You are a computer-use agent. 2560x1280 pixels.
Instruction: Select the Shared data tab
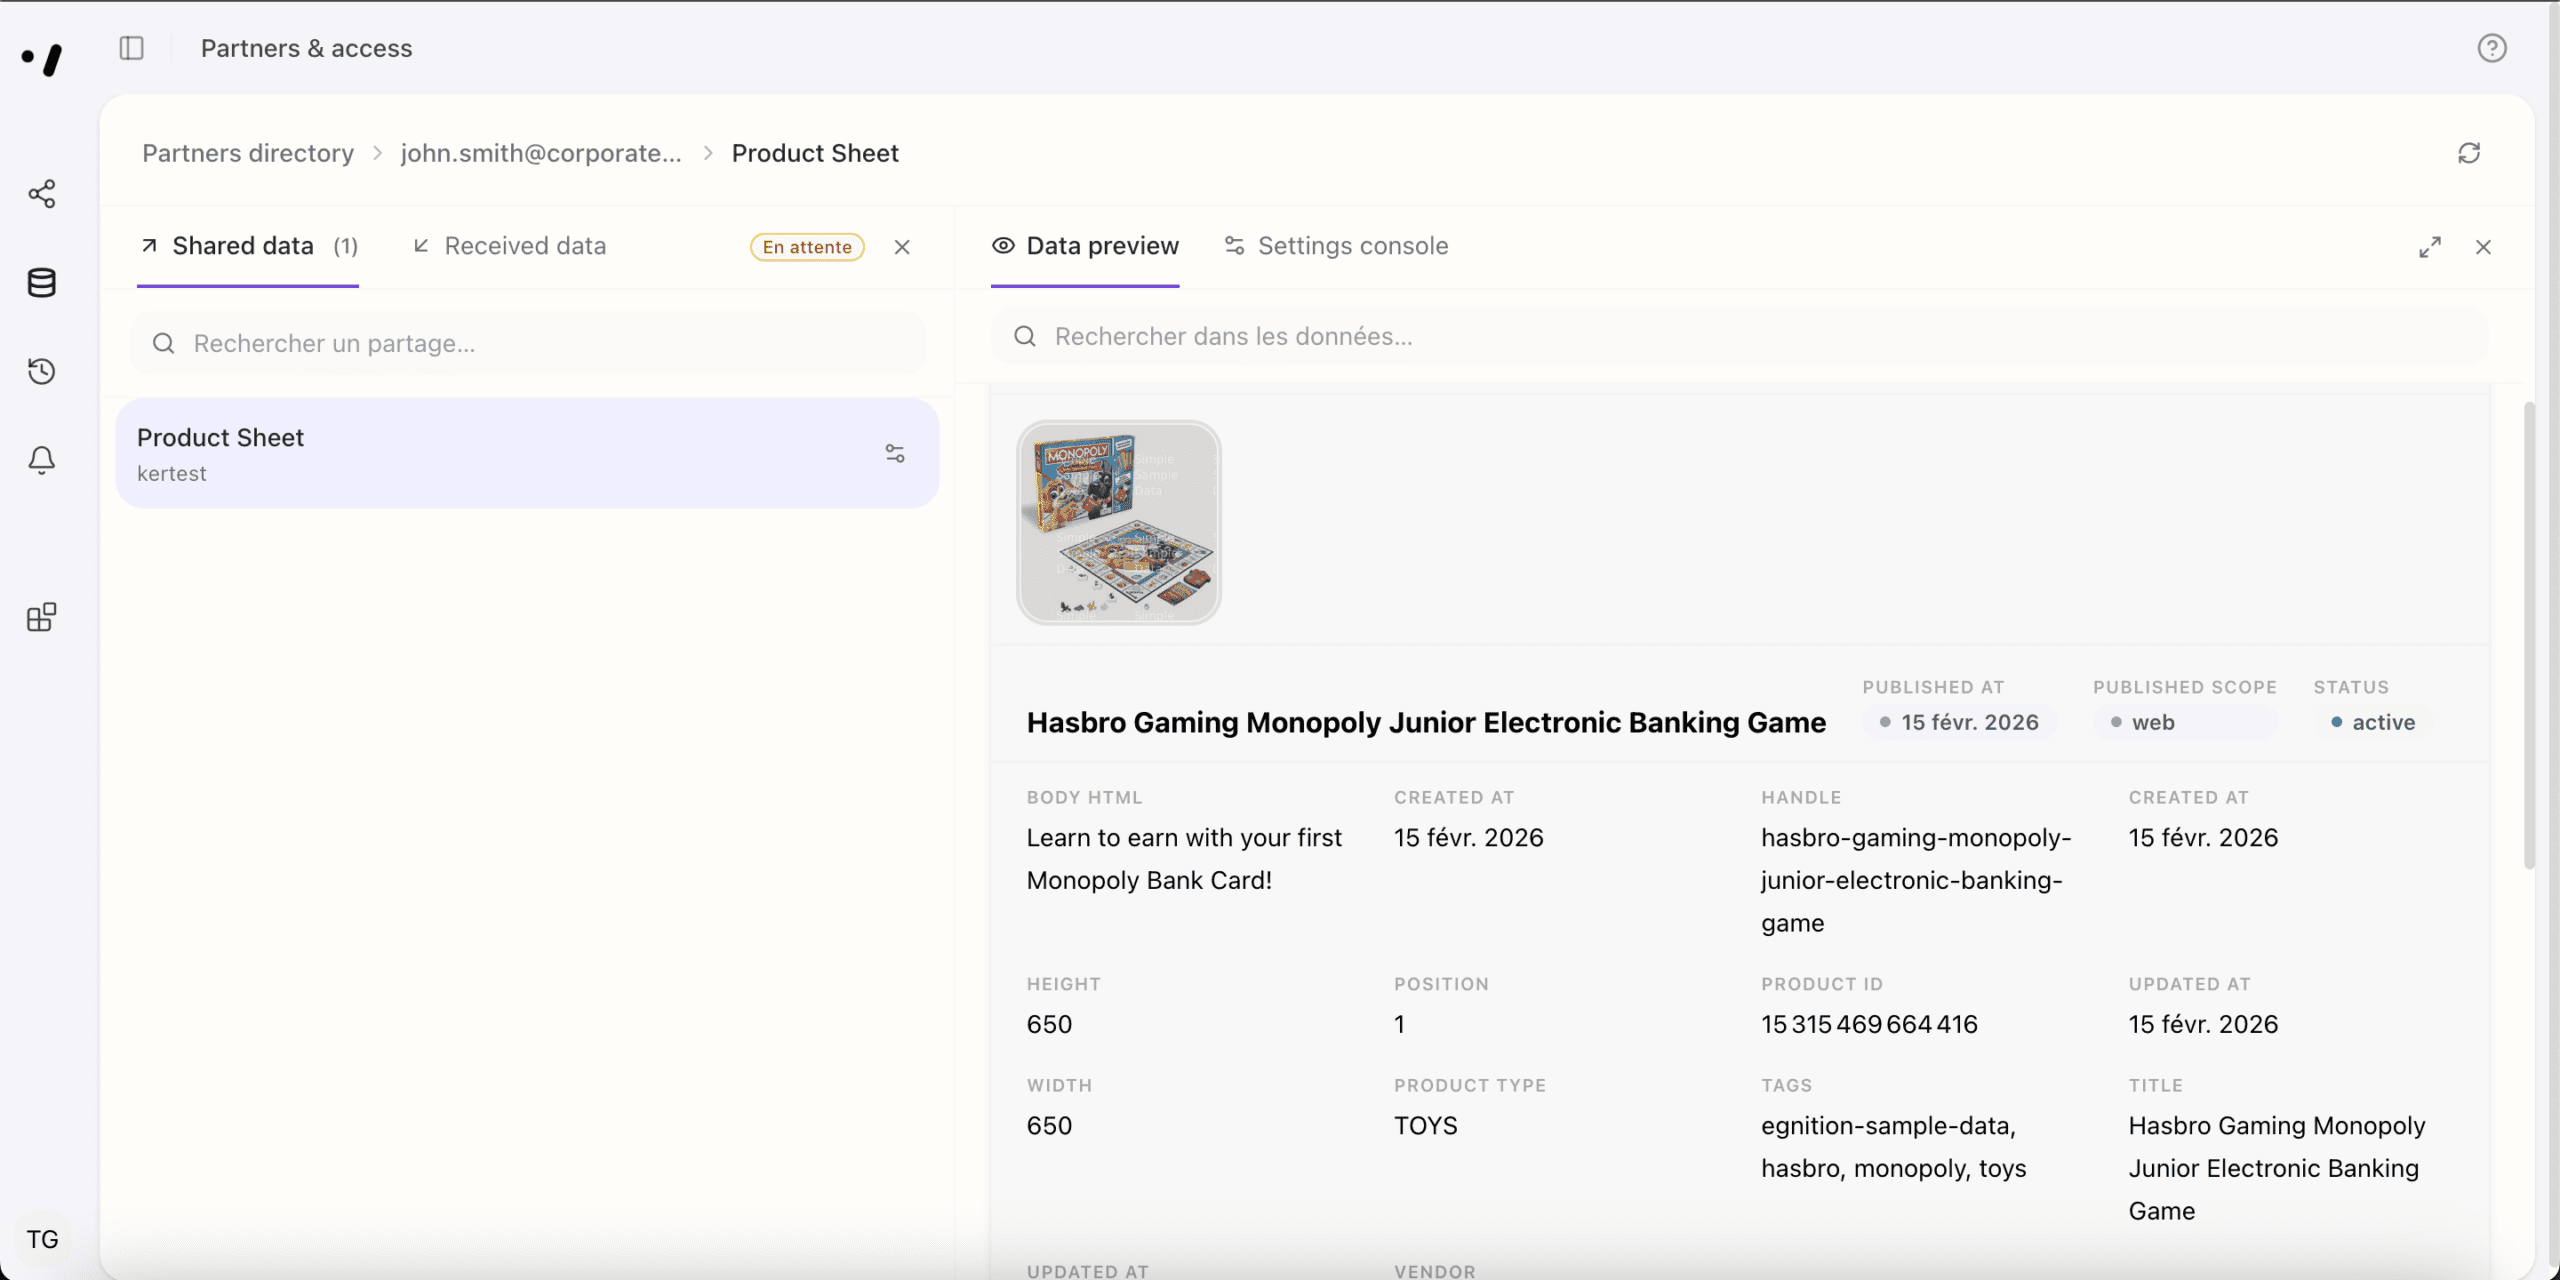(x=247, y=246)
